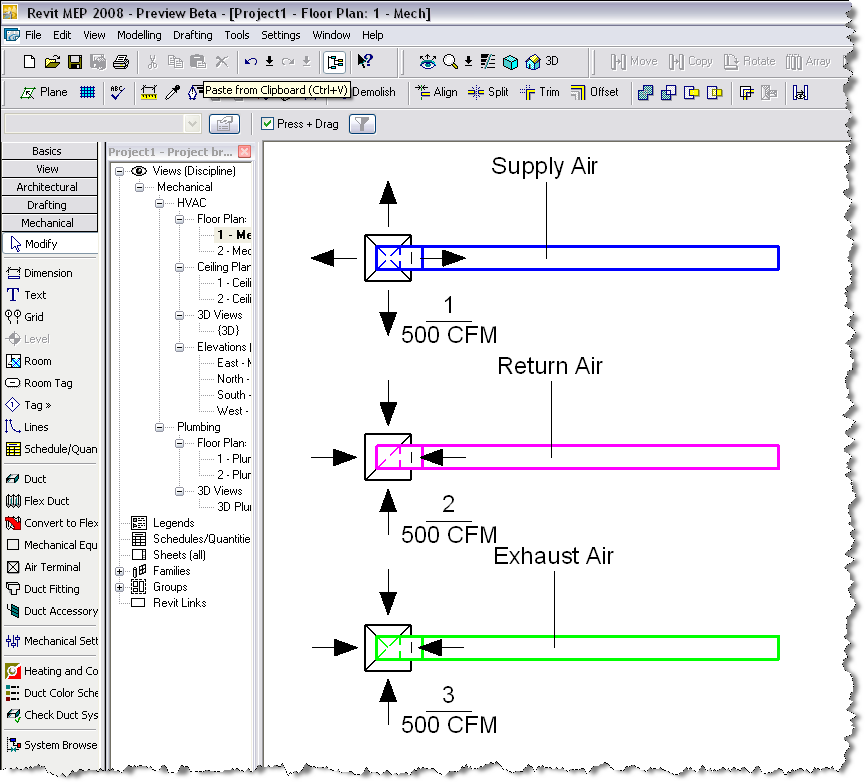Click the Dynamic View eye icon

coord(428,62)
